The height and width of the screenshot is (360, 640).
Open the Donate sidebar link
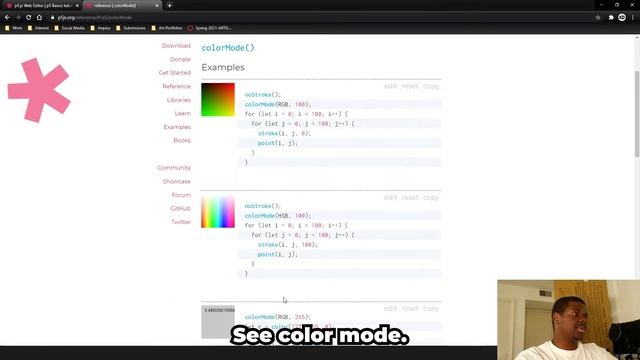[x=180, y=59]
